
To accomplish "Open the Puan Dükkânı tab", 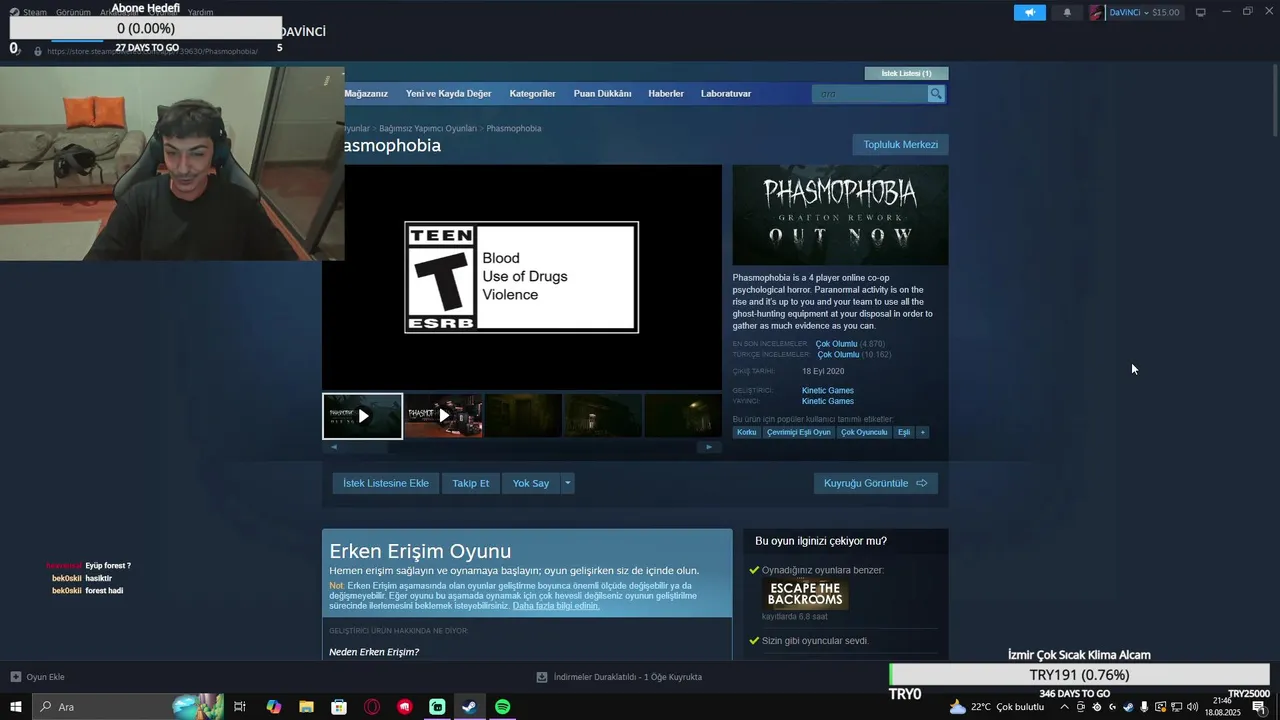I will (x=602, y=94).
